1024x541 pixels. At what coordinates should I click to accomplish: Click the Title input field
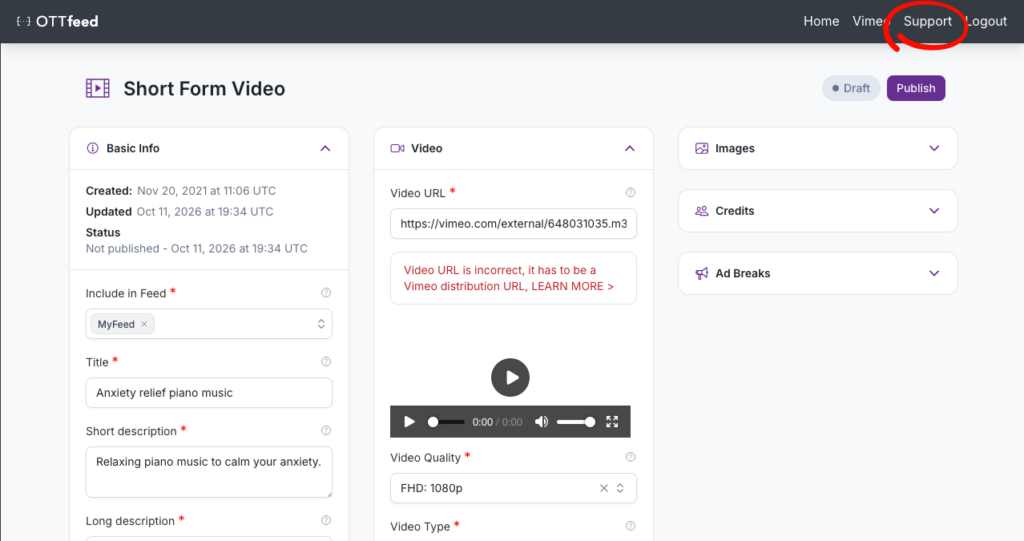[x=209, y=393]
